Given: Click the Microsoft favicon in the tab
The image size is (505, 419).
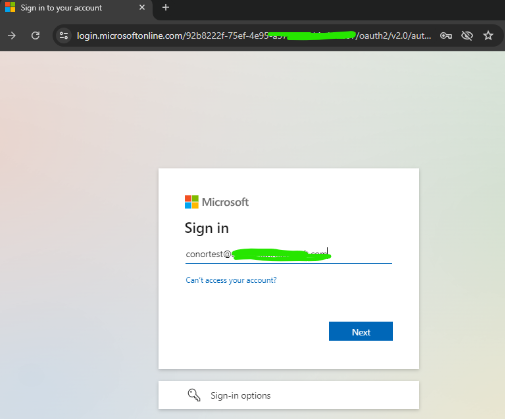Looking at the screenshot, I should [x=10, y=7].
